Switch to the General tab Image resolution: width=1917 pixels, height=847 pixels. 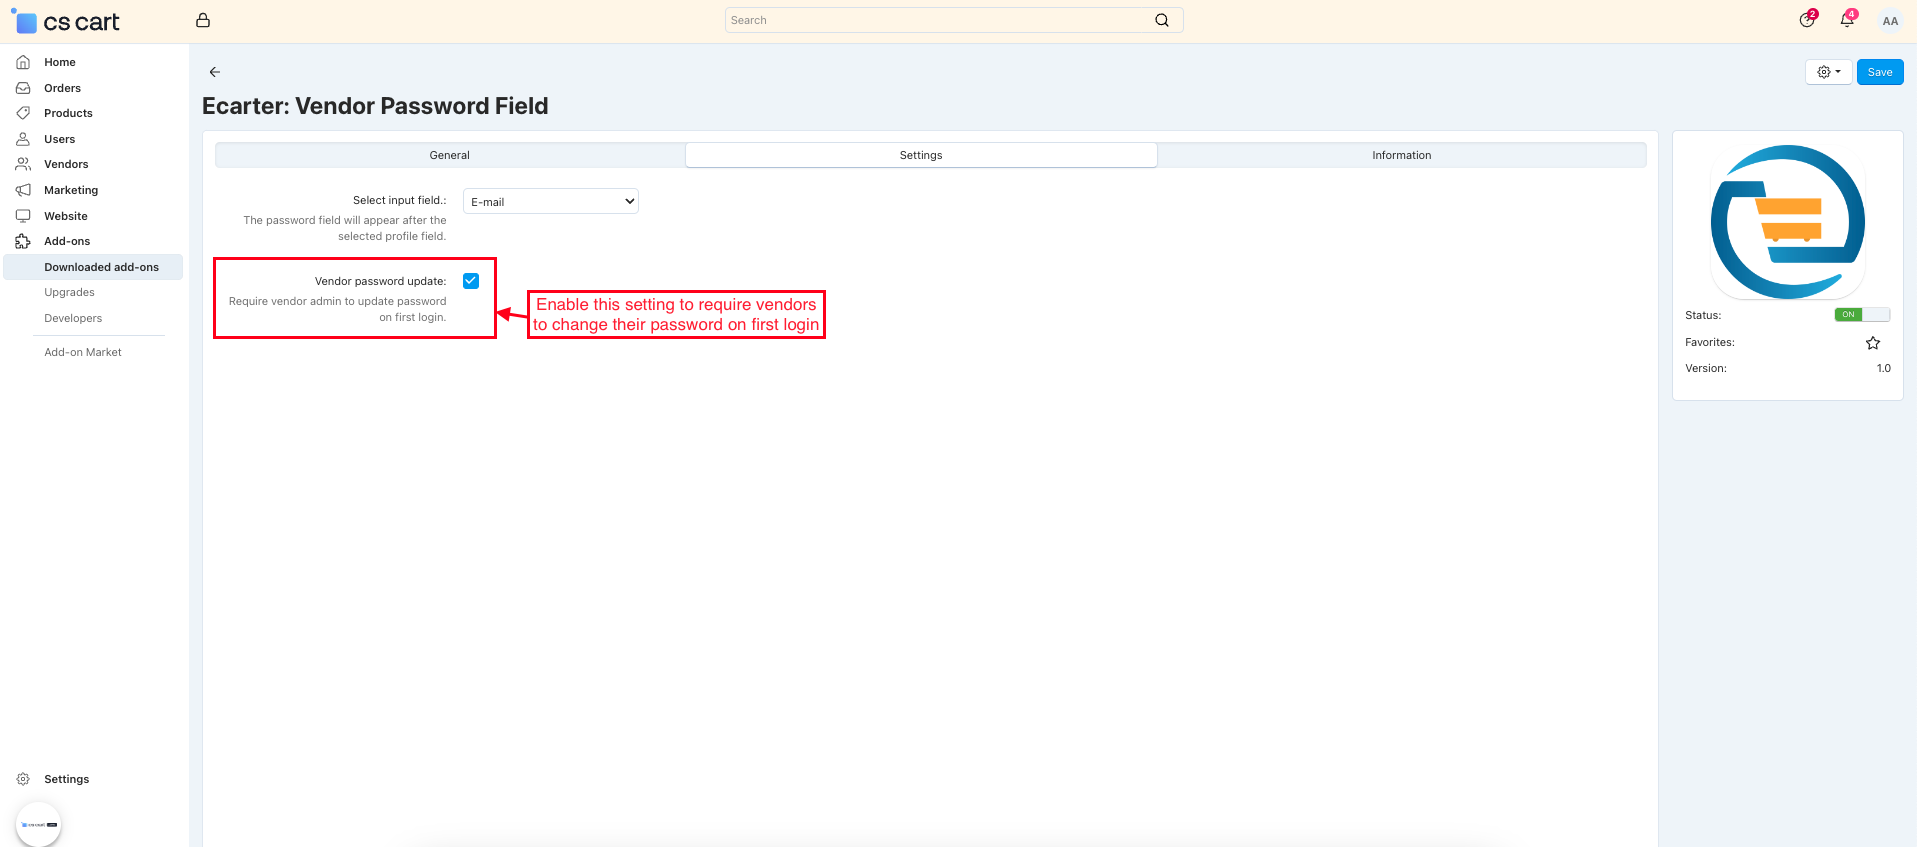tap(449, 155)
